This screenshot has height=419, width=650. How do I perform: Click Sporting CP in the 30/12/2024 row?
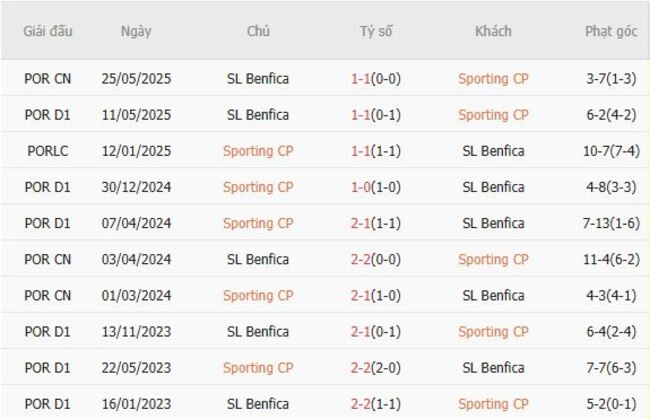point(258,187)
